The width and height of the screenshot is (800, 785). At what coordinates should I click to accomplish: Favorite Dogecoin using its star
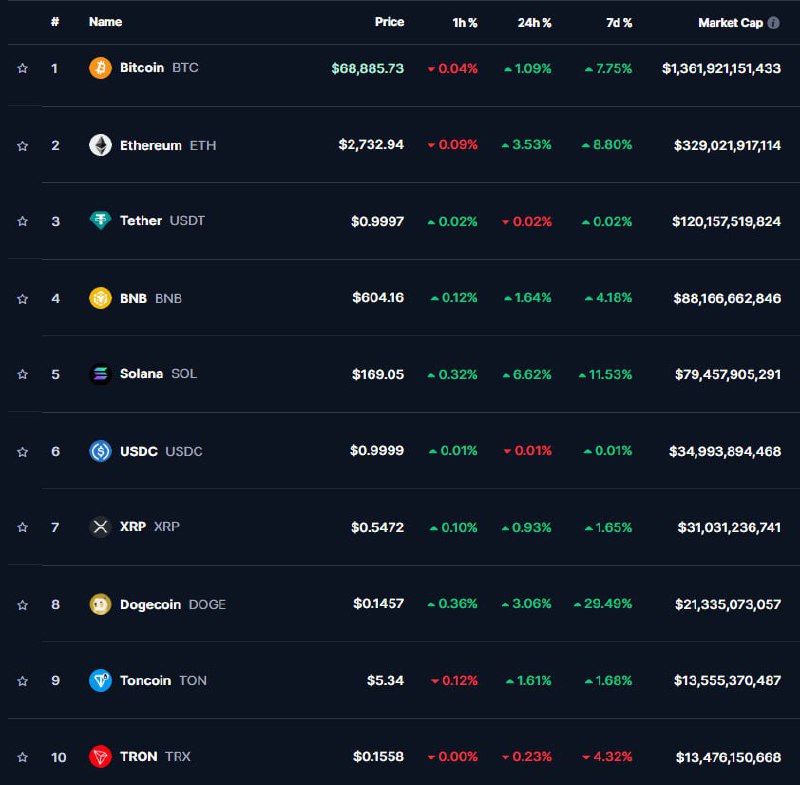click(22, 604)
